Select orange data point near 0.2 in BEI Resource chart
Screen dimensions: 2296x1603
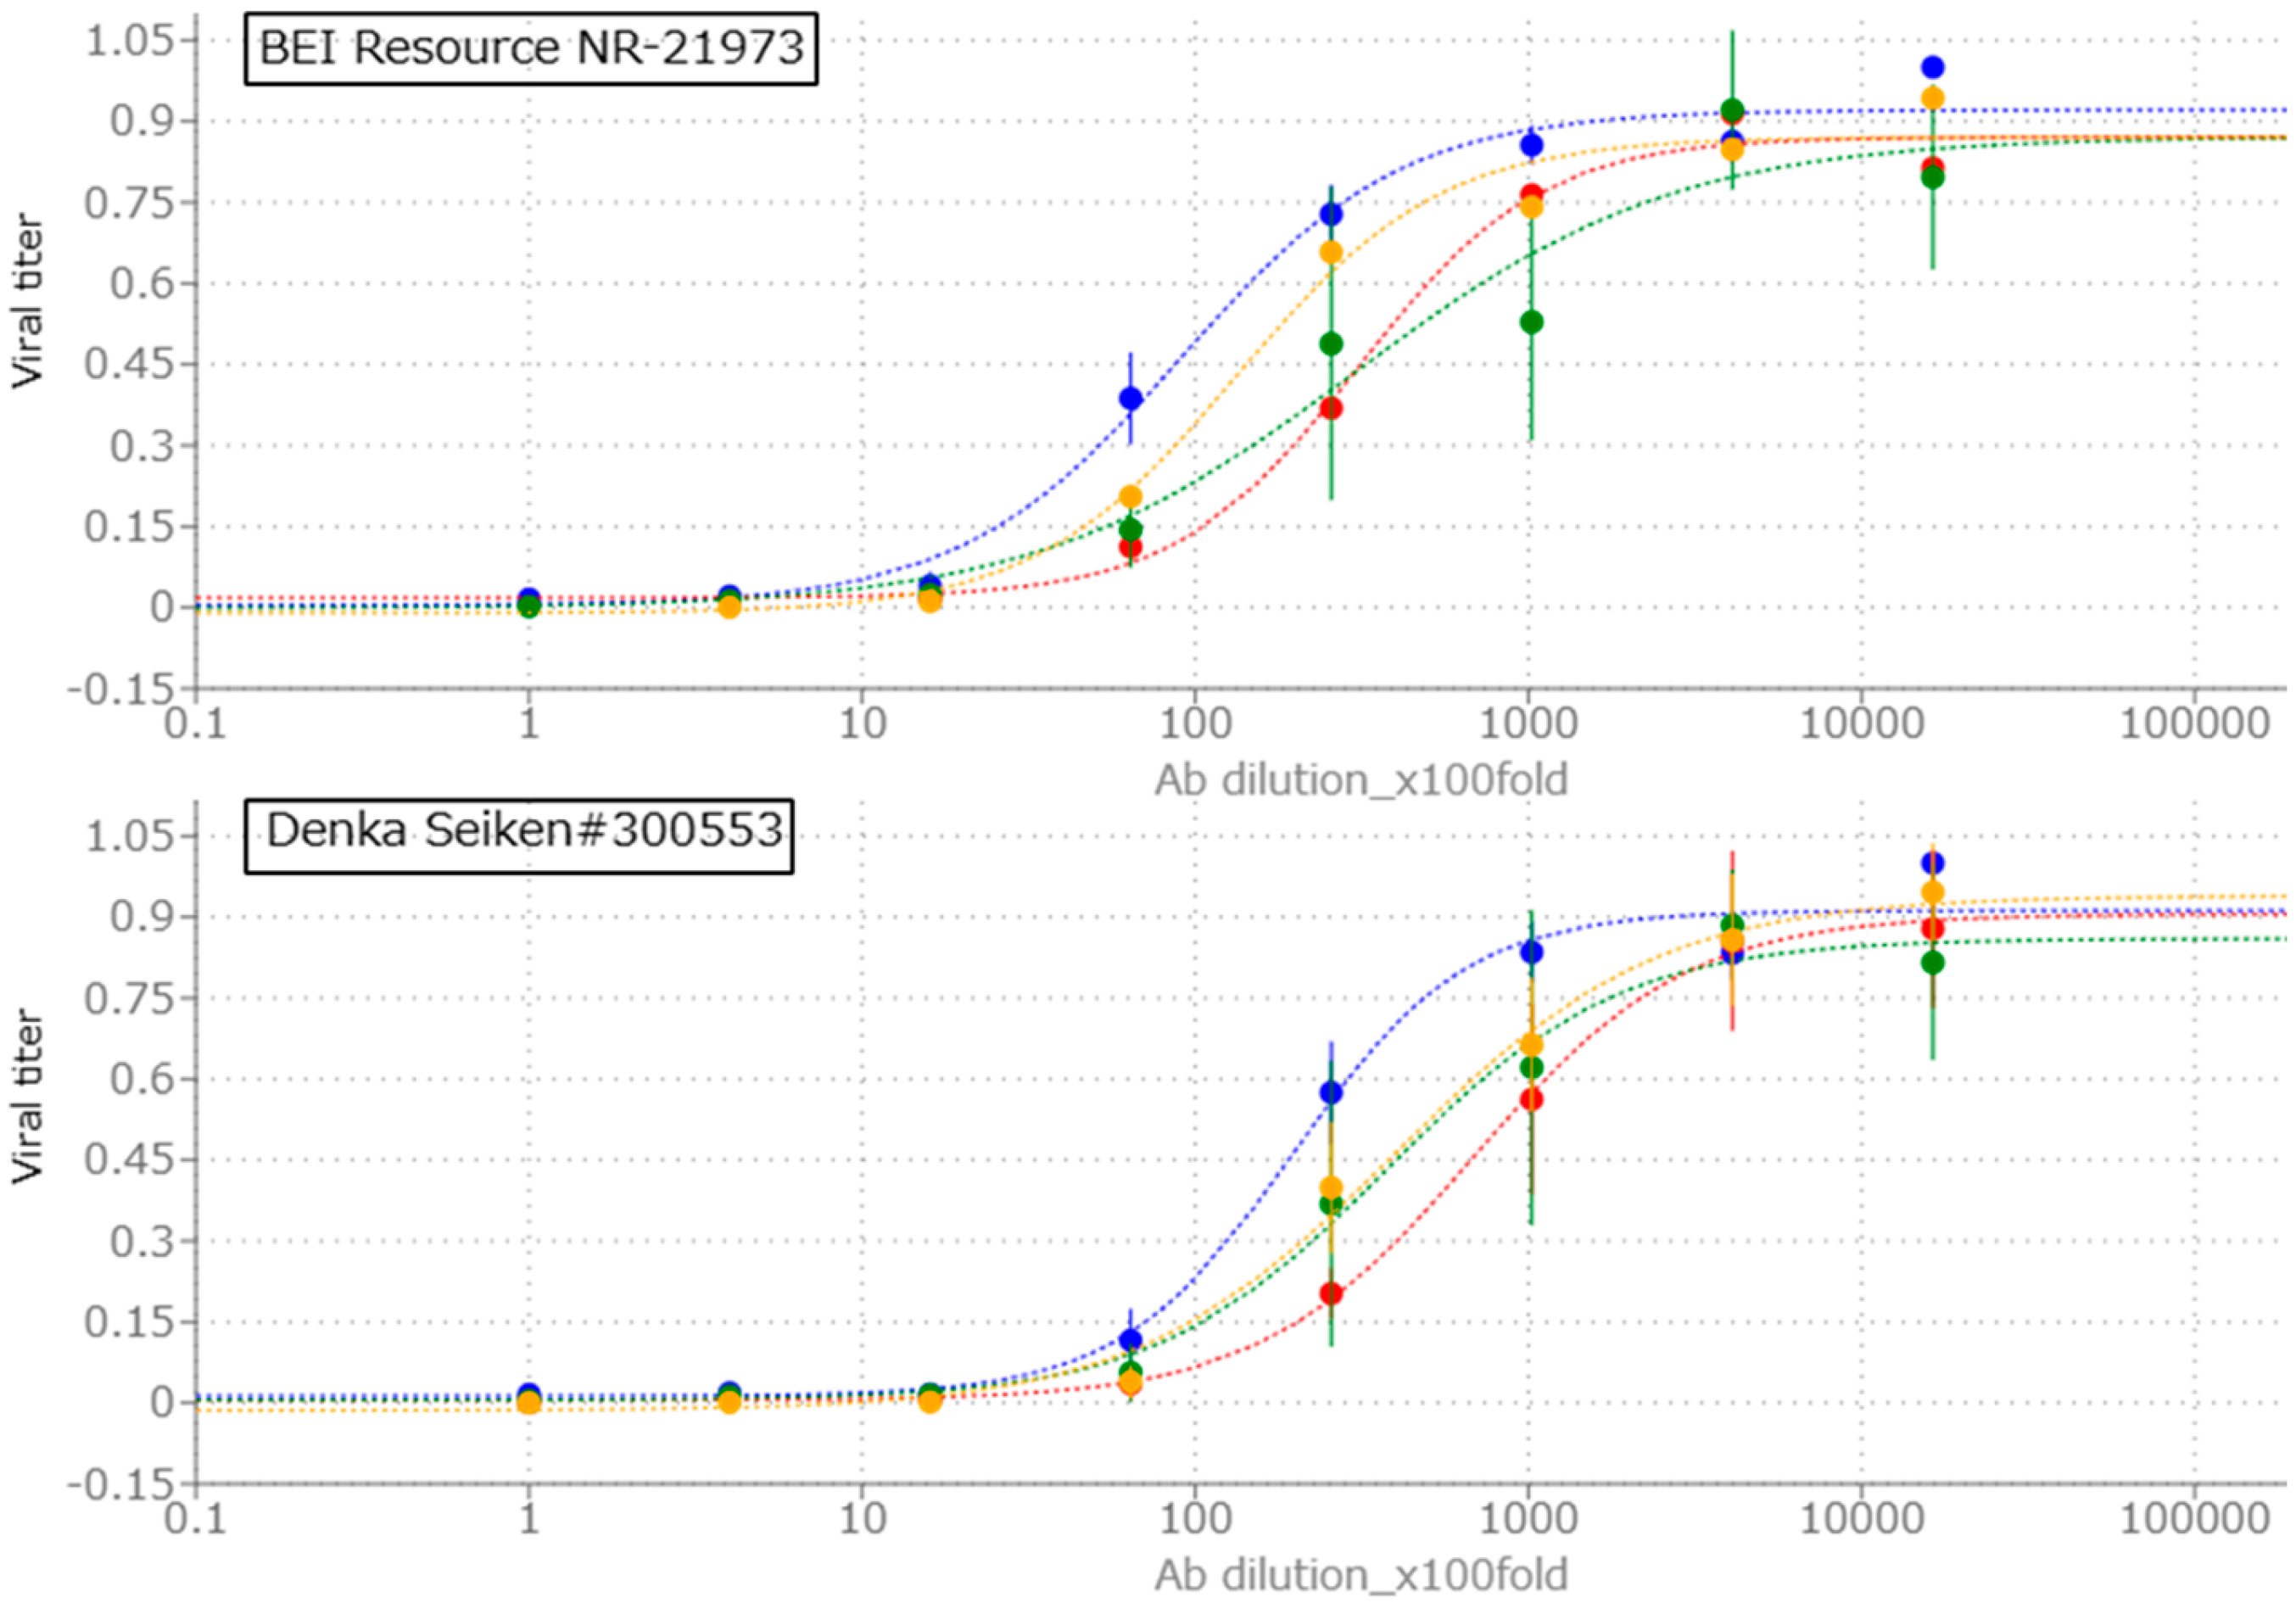(x=1131, y=497)
